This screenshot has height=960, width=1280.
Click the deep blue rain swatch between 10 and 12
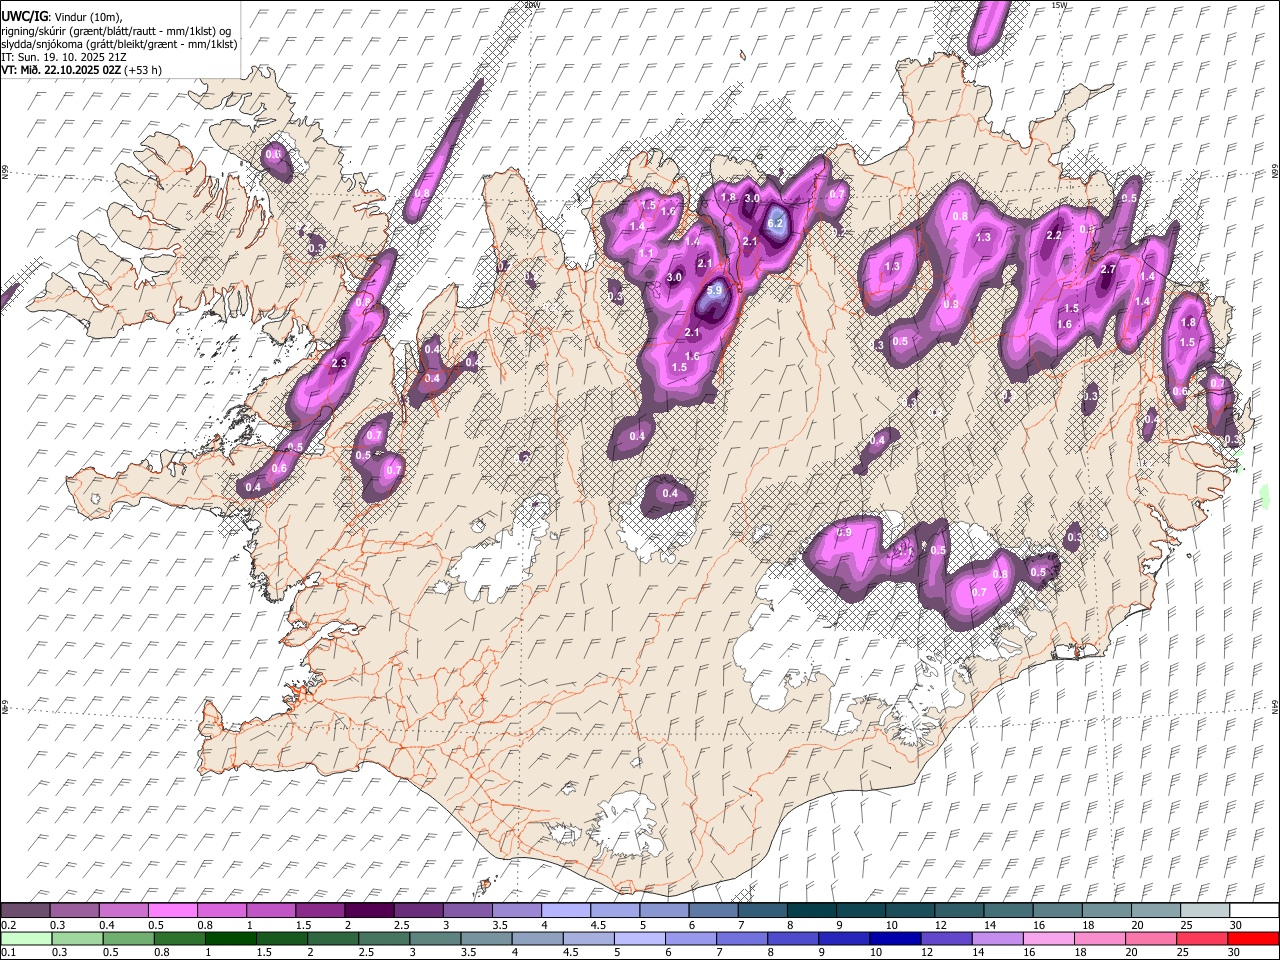(x=896, y=938)
